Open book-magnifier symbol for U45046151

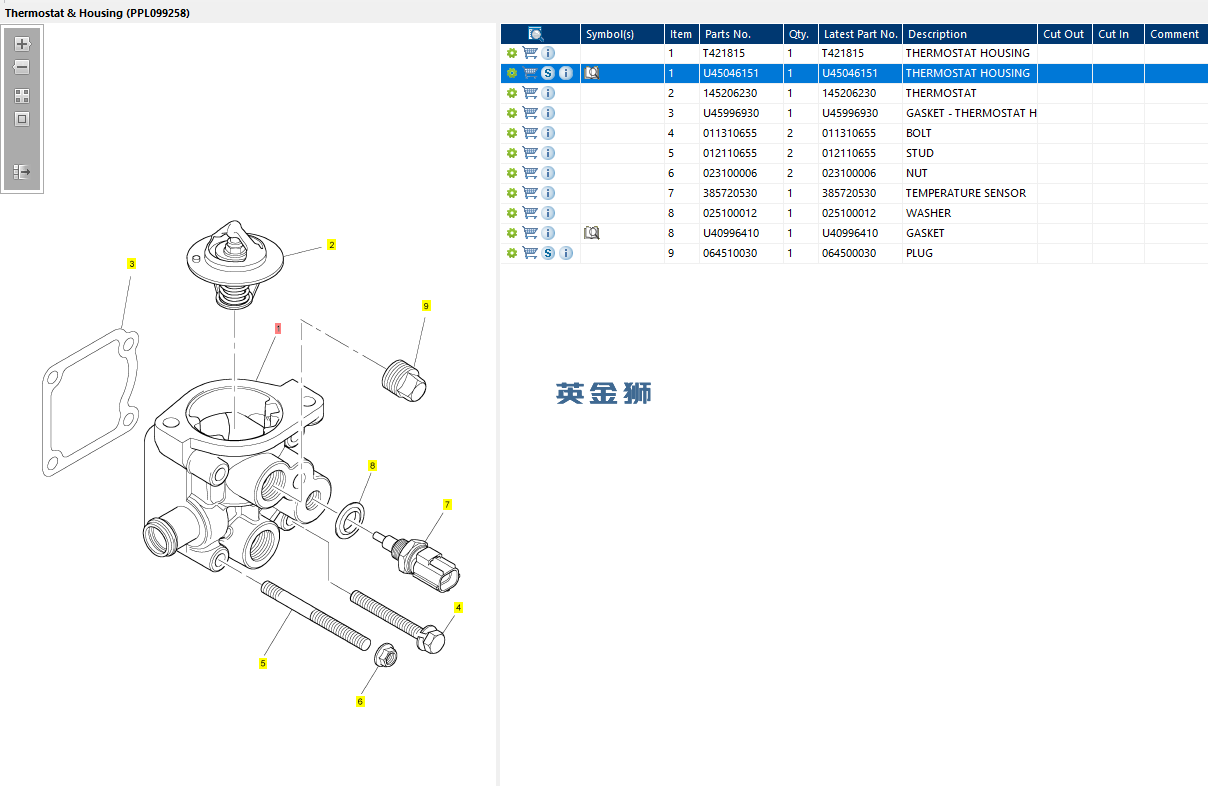[x=591, y=73]
